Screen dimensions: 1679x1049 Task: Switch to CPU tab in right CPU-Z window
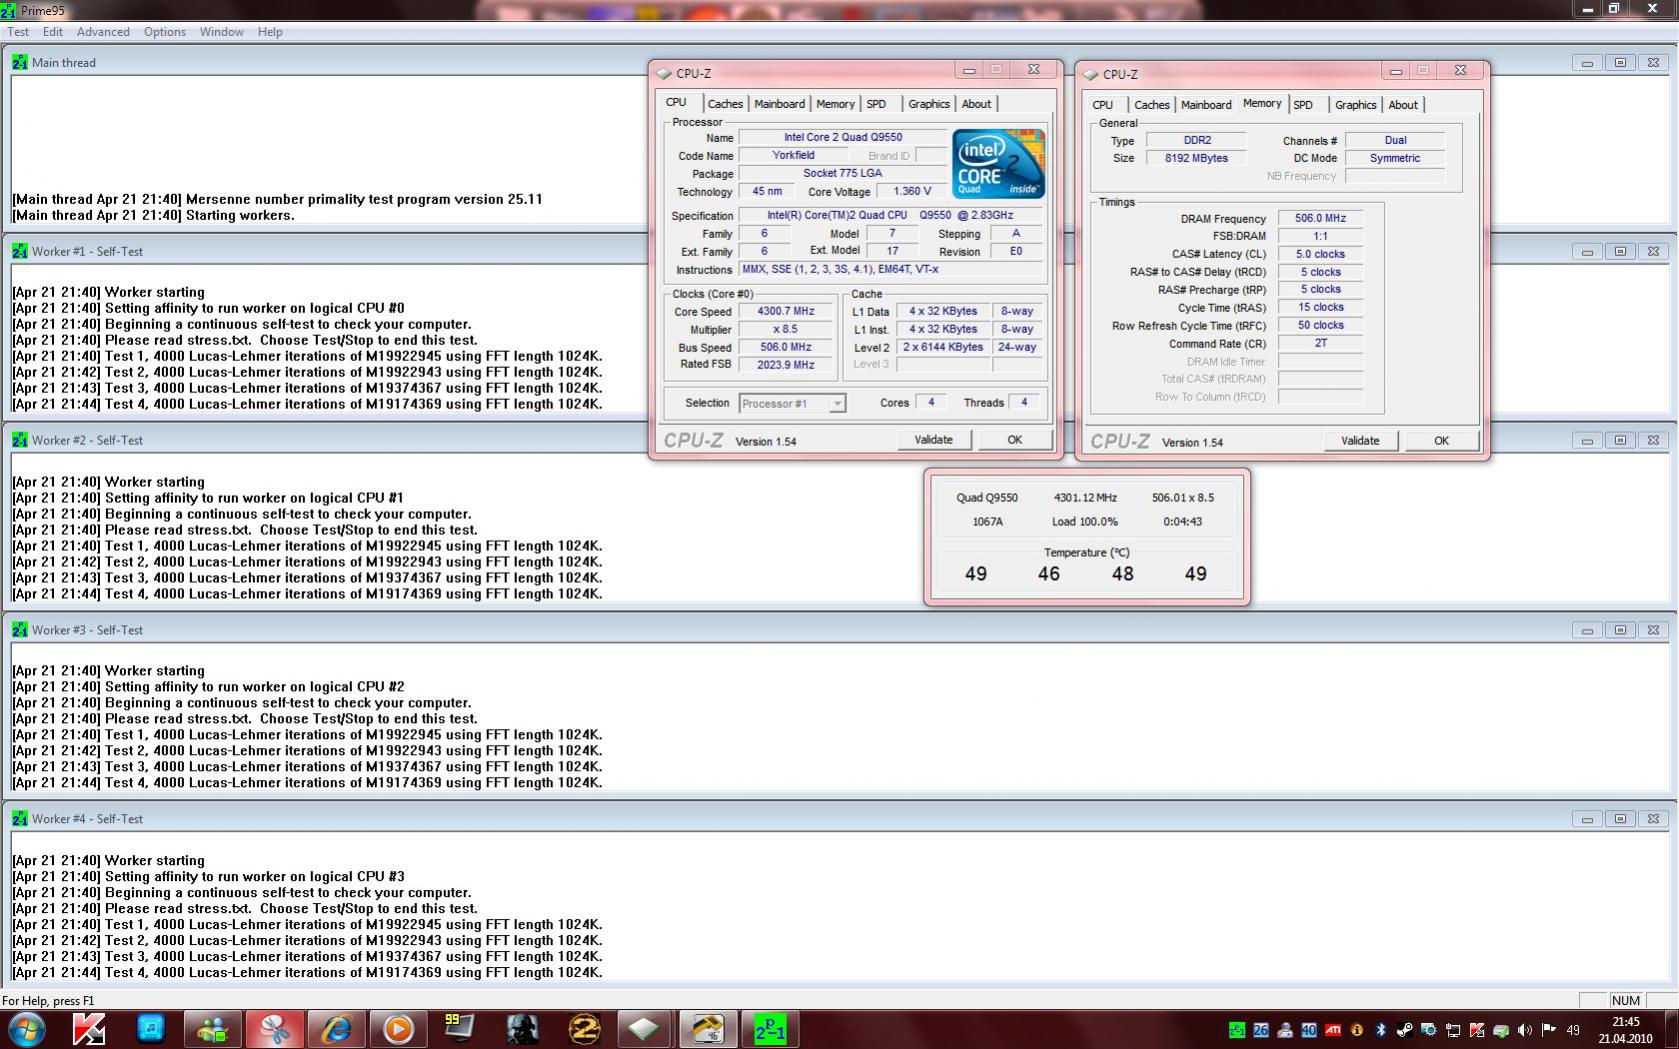1103,105
